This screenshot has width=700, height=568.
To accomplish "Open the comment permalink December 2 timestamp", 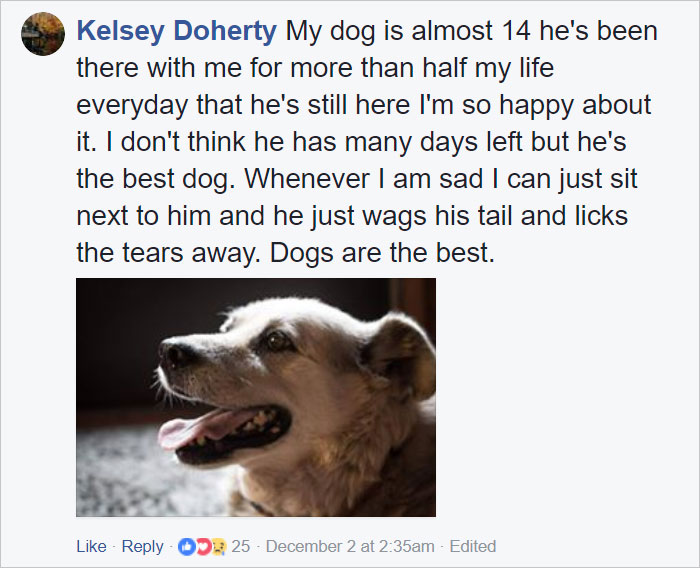I will [x=350, y=547].
